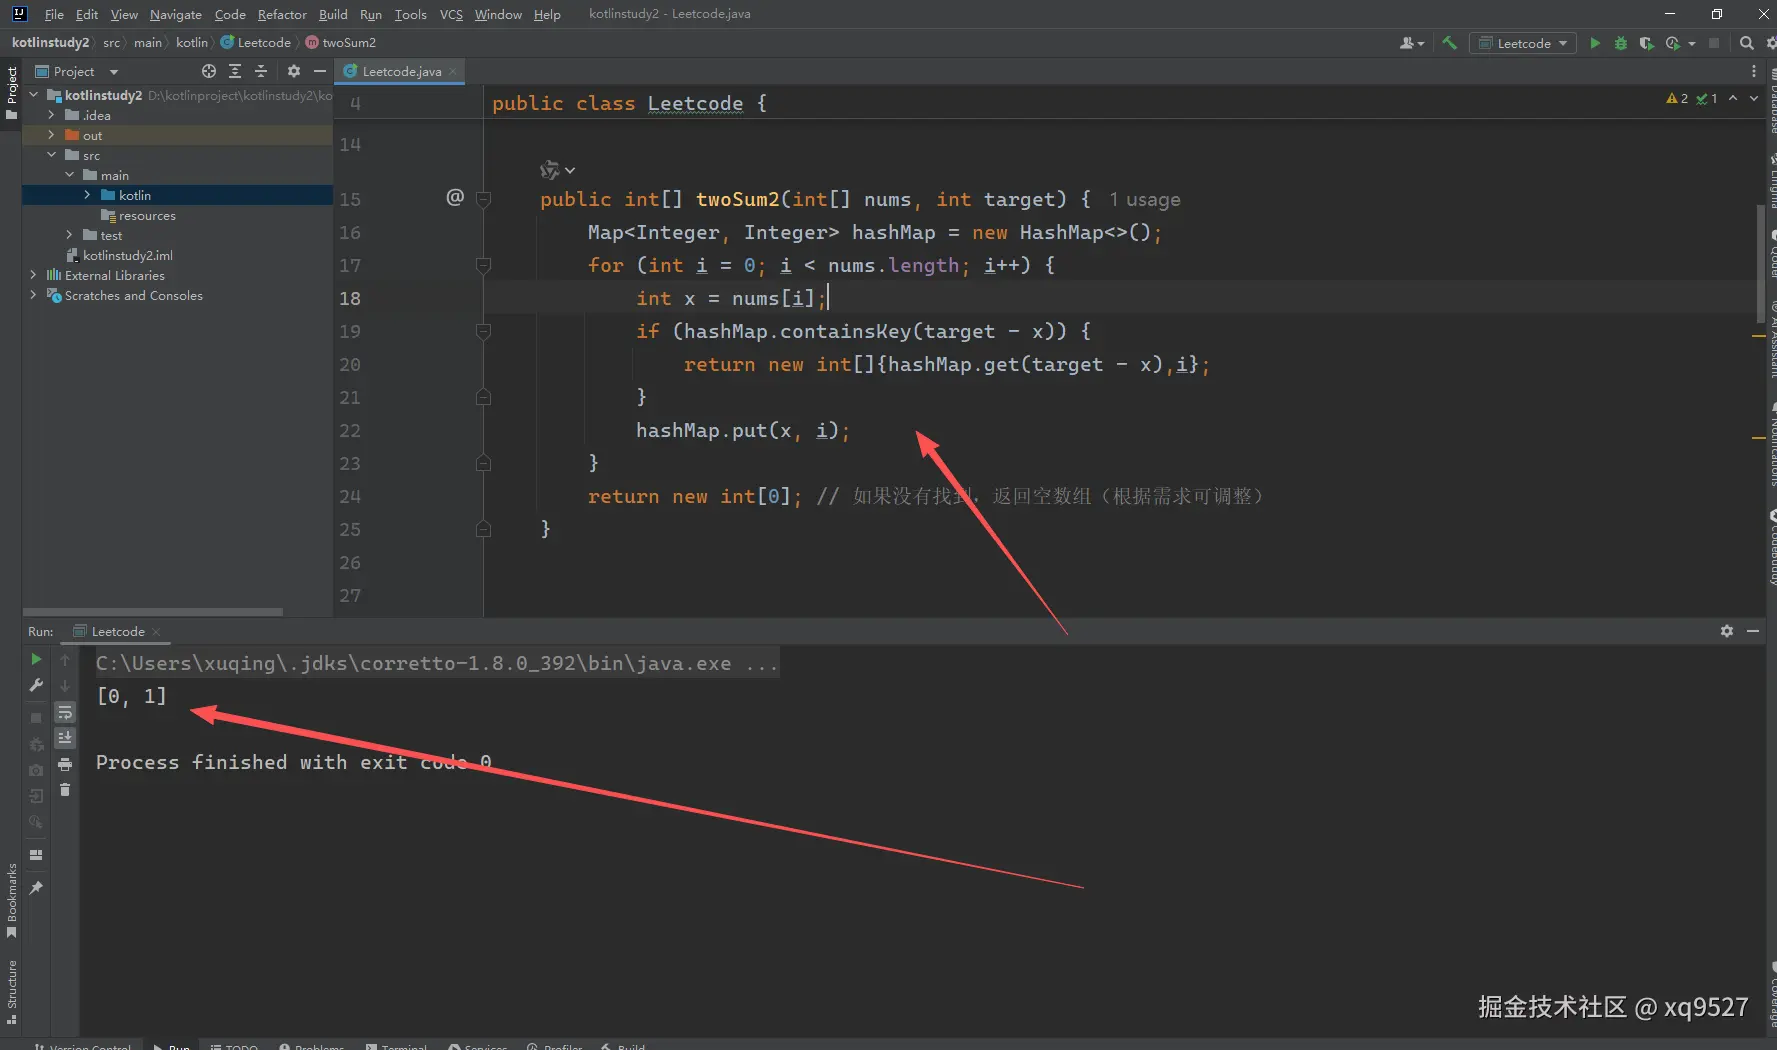Click the kotlinstudy2 breadcrumb in navigation bar
Viewport: 1777px width, 1050px height.
(50, 43)
